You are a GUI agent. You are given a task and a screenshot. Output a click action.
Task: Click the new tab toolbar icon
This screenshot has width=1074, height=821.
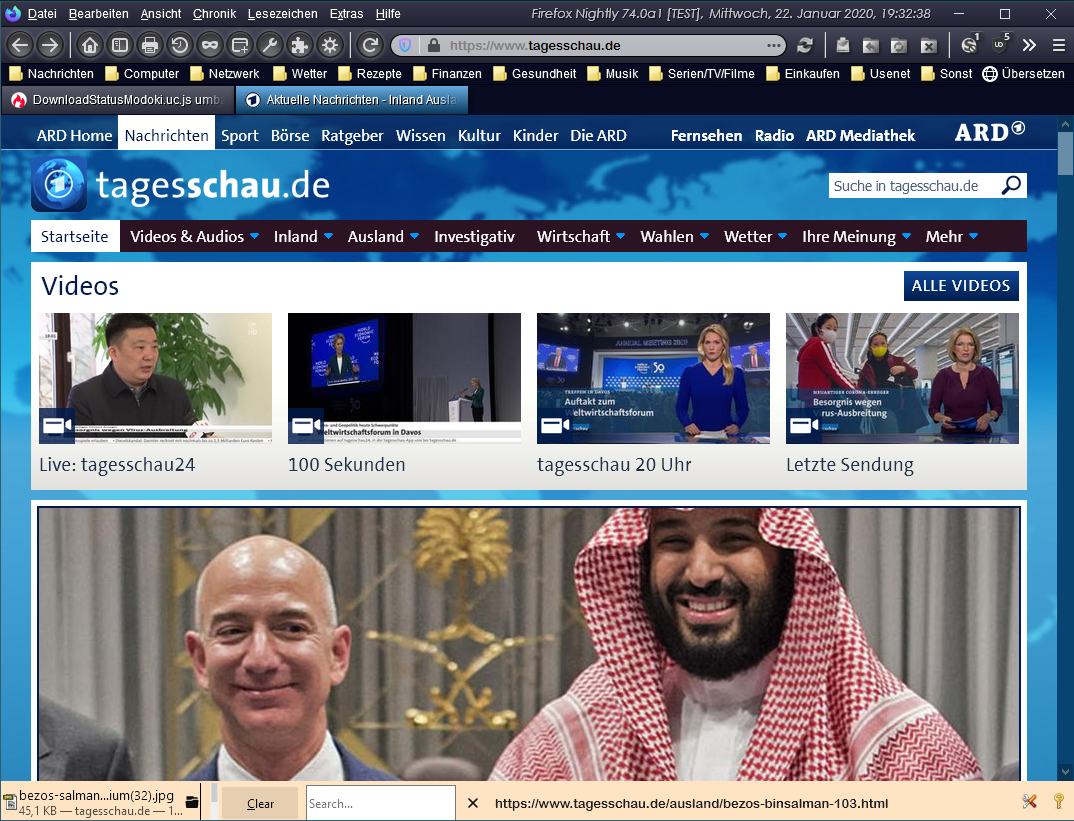coord(240,45)
